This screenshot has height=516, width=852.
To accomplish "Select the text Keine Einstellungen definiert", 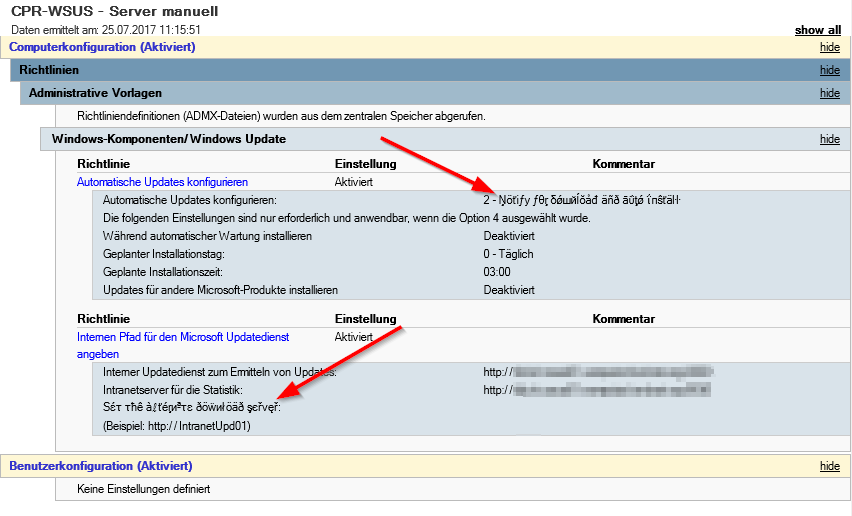I will click(x=143, y=489).
